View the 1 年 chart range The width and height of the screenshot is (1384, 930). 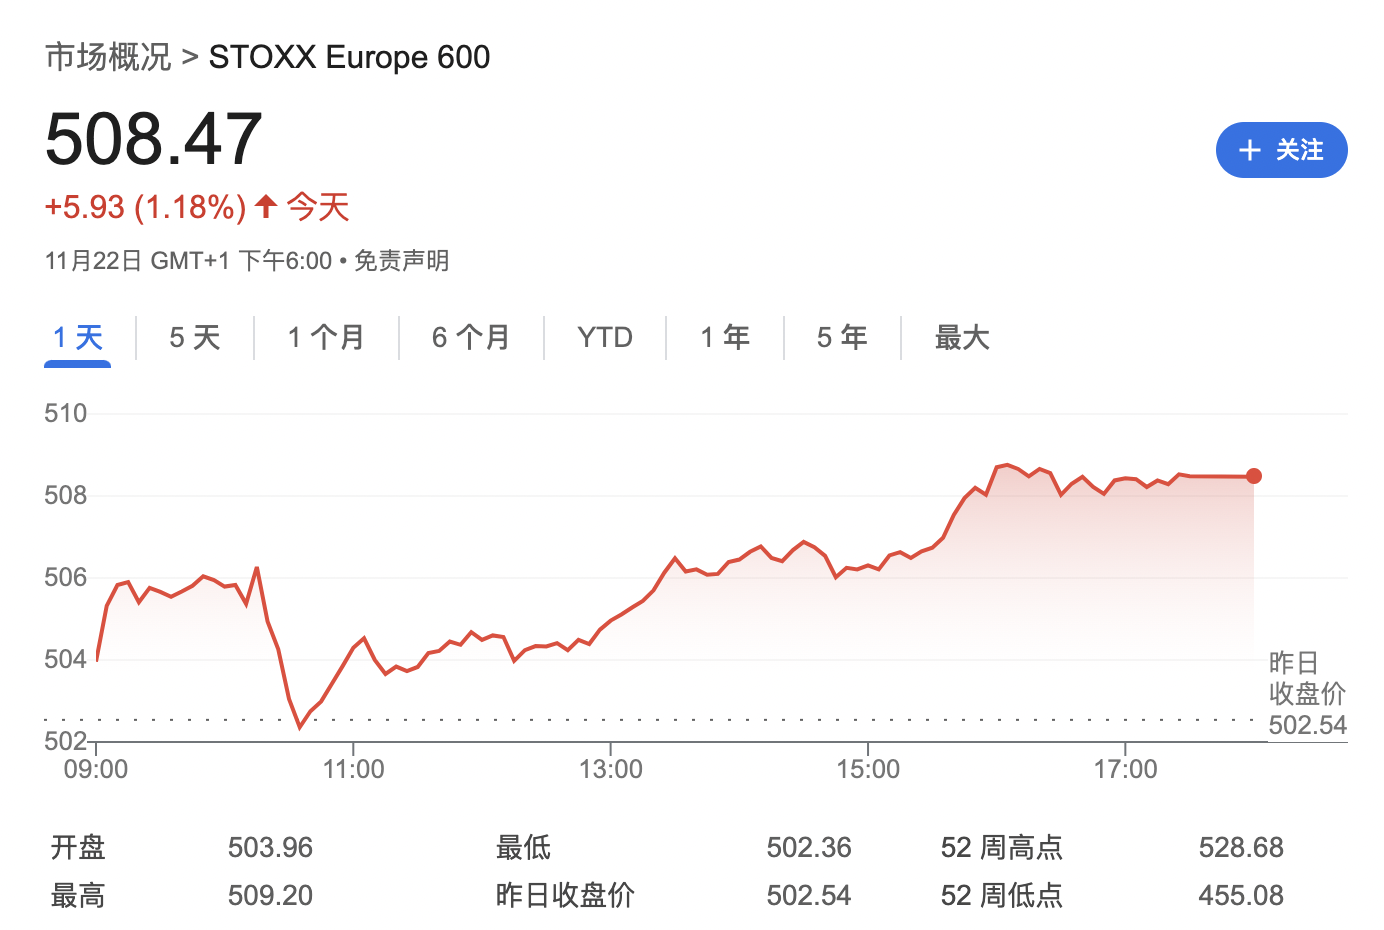[x=725, y=338]
